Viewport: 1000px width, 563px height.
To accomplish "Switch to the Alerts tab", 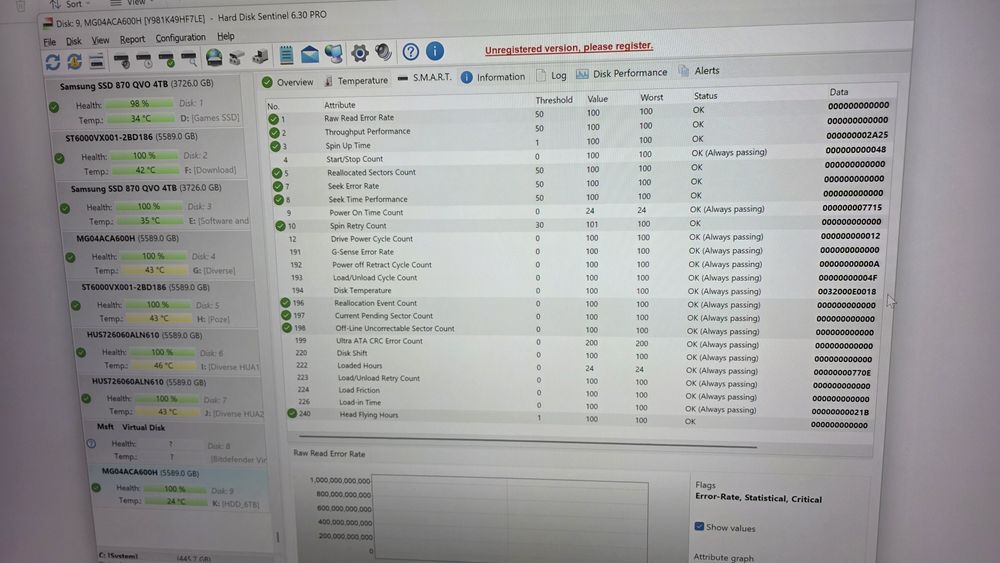I will click(x=699, y=71).
